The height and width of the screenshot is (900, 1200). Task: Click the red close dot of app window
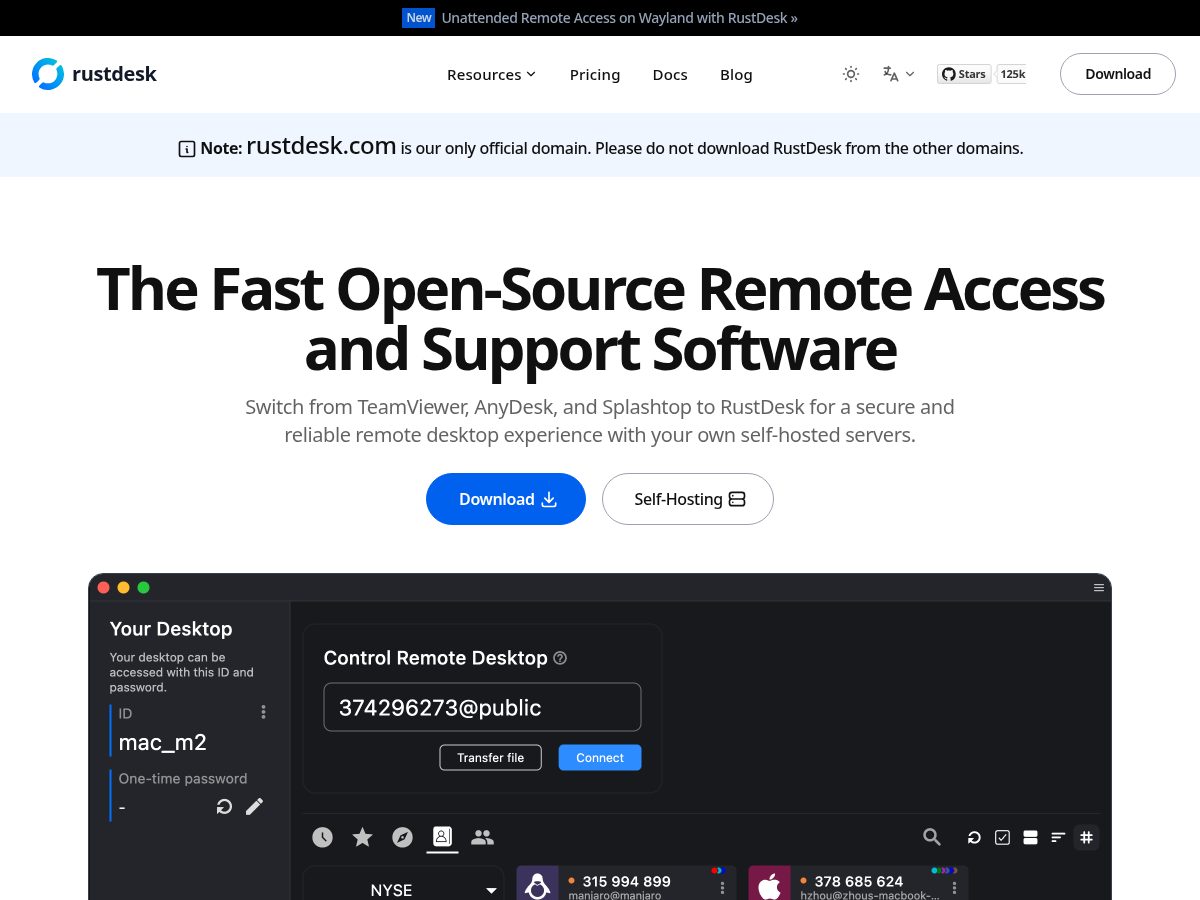[103, 588]
